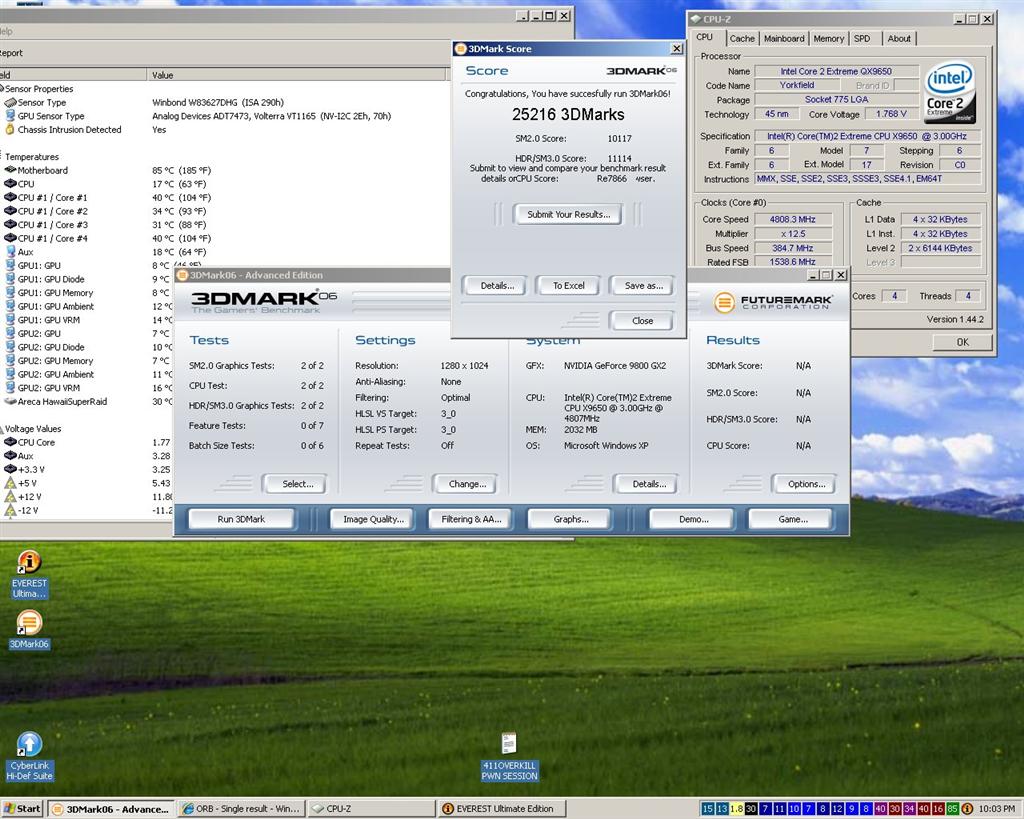Open the CyberLink Hi-Def Suite desktop shortcut
1024x819 pixels.
[29, 756]
